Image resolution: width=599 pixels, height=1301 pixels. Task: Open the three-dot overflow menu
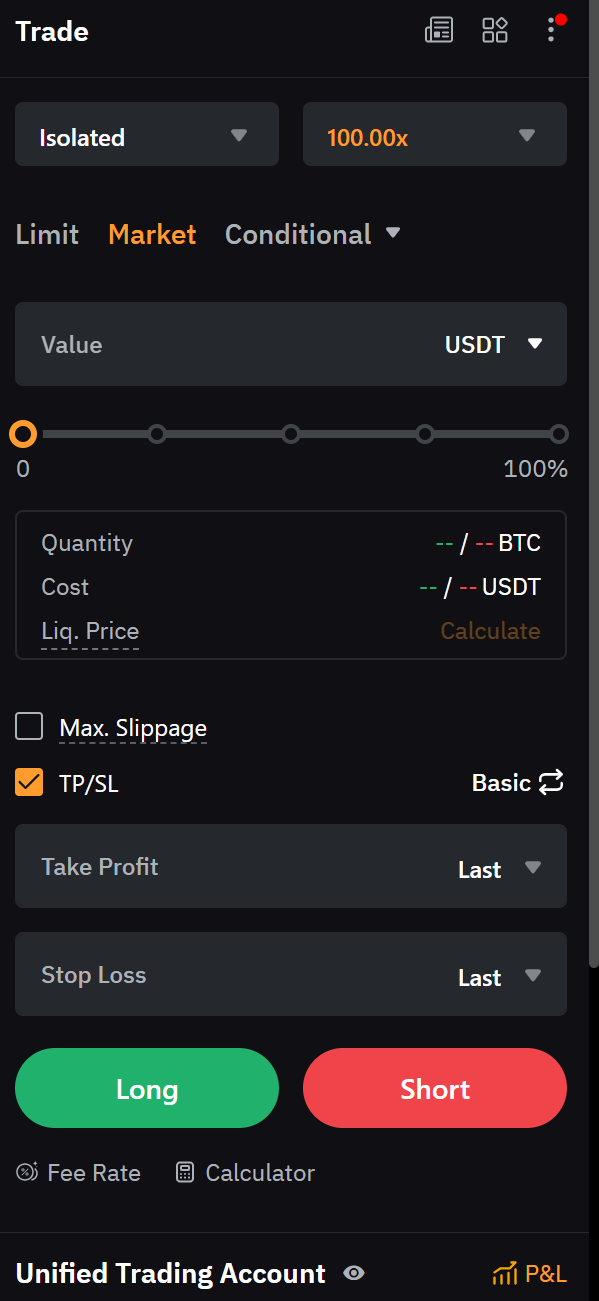click(x=551, y=31)
